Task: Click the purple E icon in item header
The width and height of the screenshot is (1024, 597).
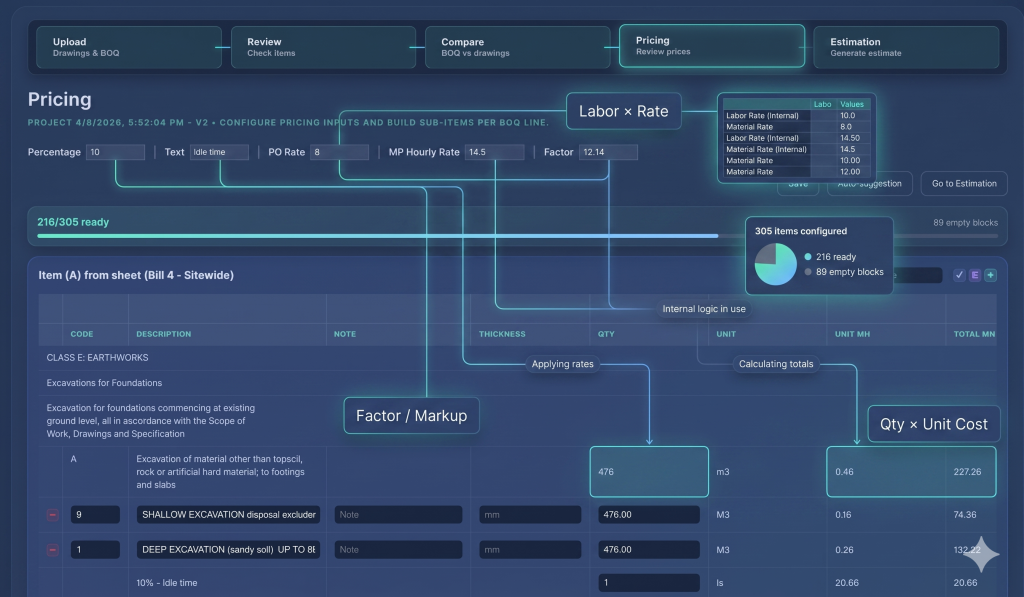Action: click(x=975, y=275)
